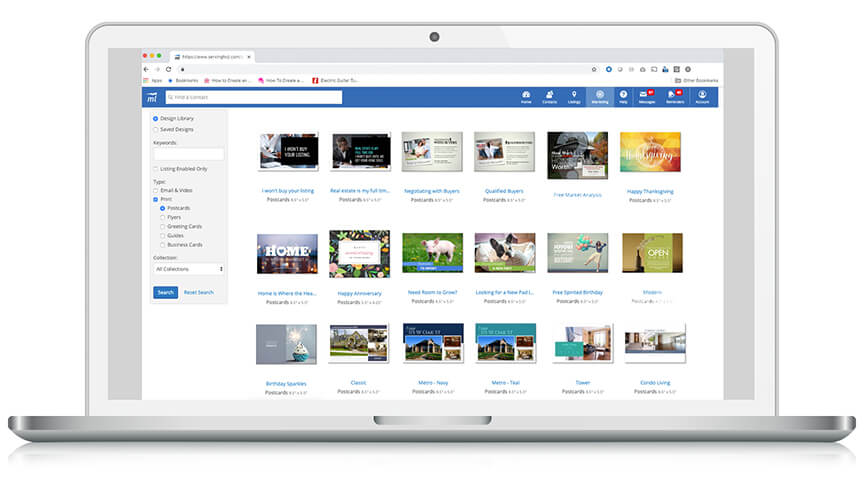
Task: Open the Classic listing thumbnail
Action: click(359, 343)
